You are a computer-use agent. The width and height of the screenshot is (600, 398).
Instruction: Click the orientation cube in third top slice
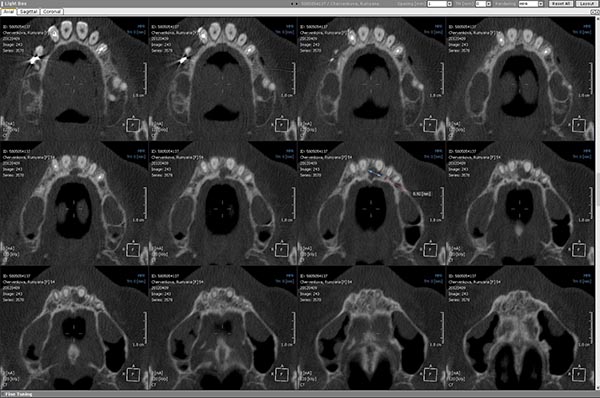pyautogui.click(x=430, y=125)
